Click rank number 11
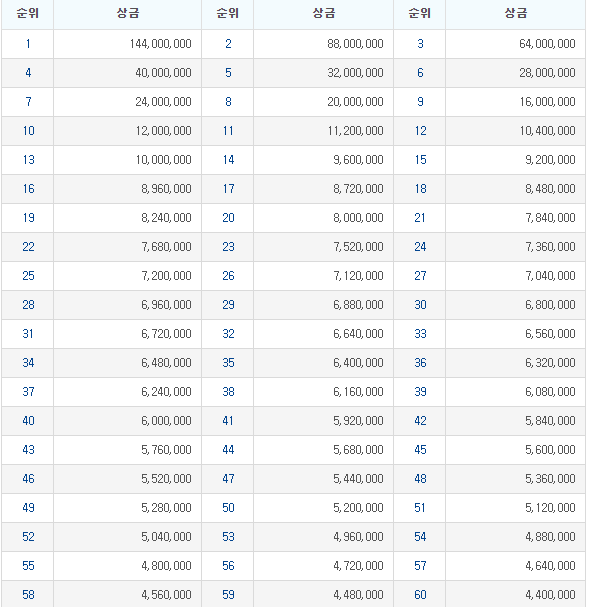The width and height of the screenshot is (589, 607). point(228,131)
